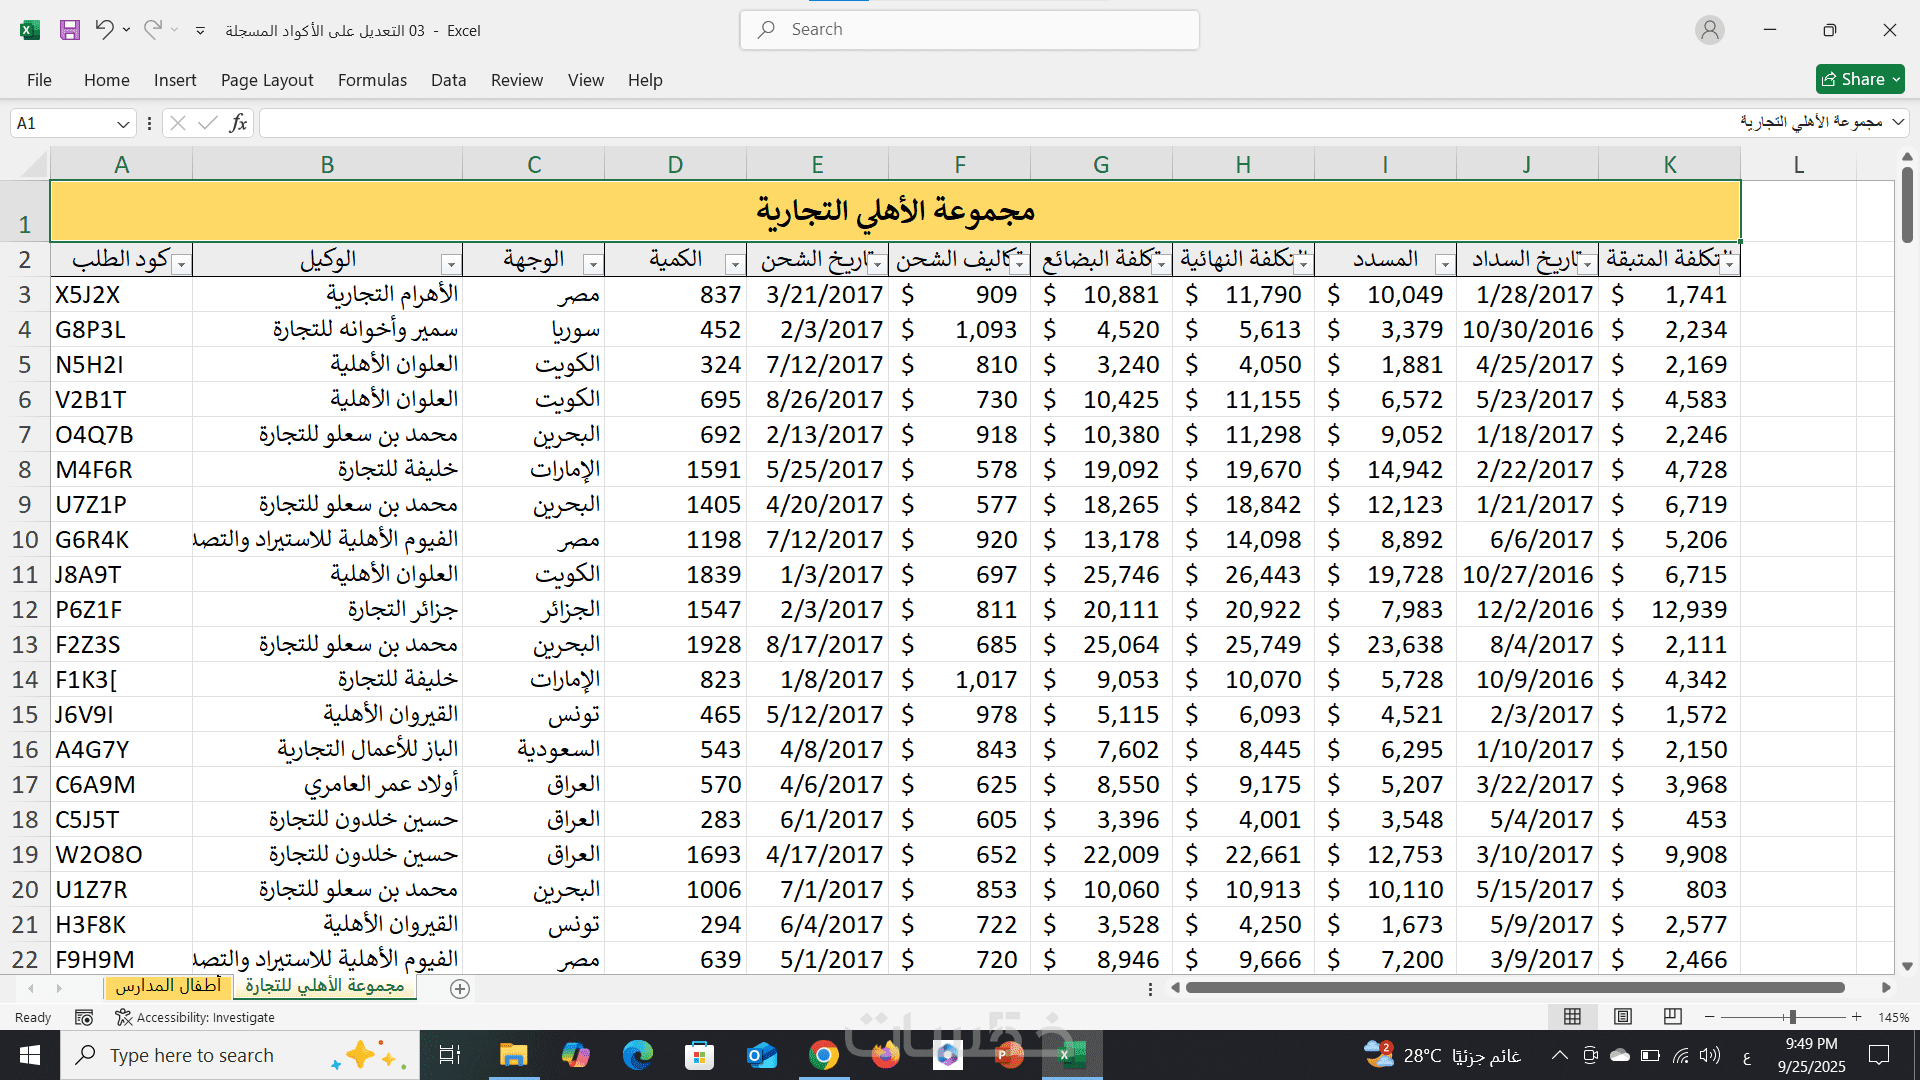Click the add new sheet plus icon
Screen dimensions: 1920x1080
click(x=460, y=989)
